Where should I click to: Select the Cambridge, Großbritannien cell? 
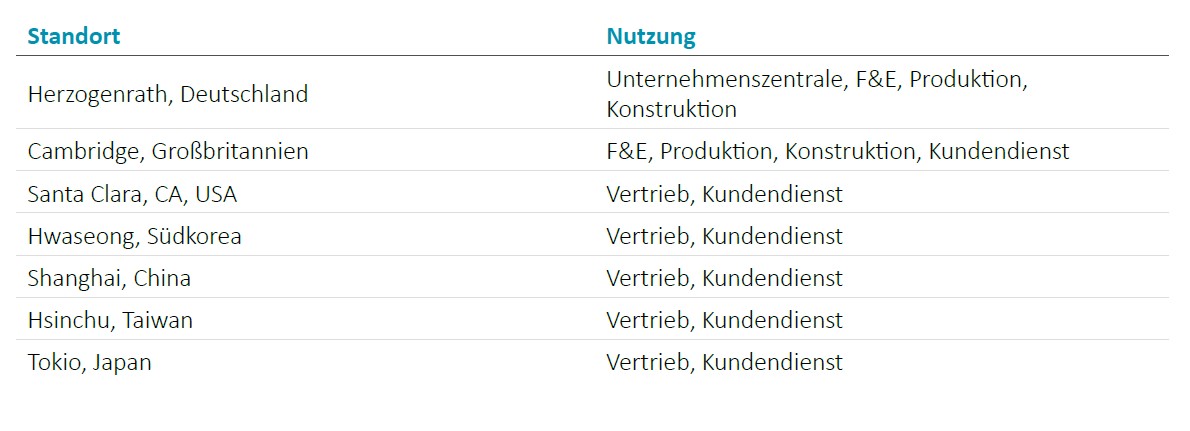coord(168,151)
